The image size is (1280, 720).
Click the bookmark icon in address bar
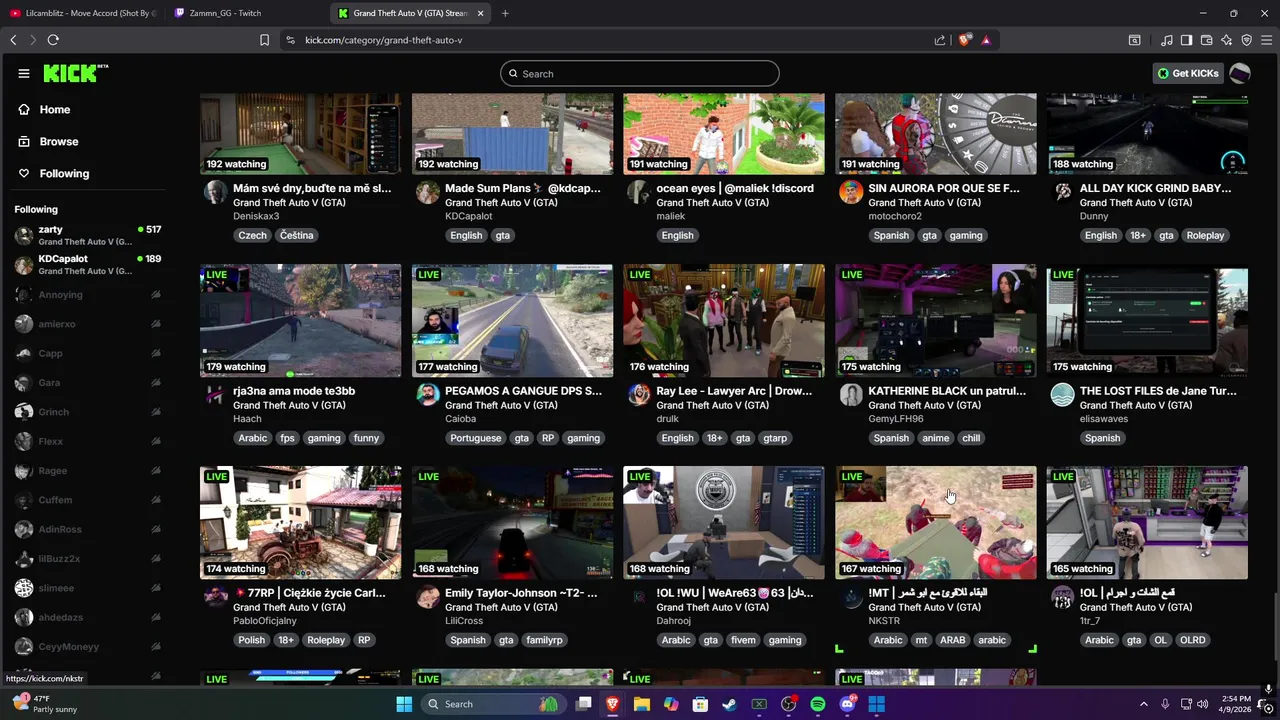264,40
